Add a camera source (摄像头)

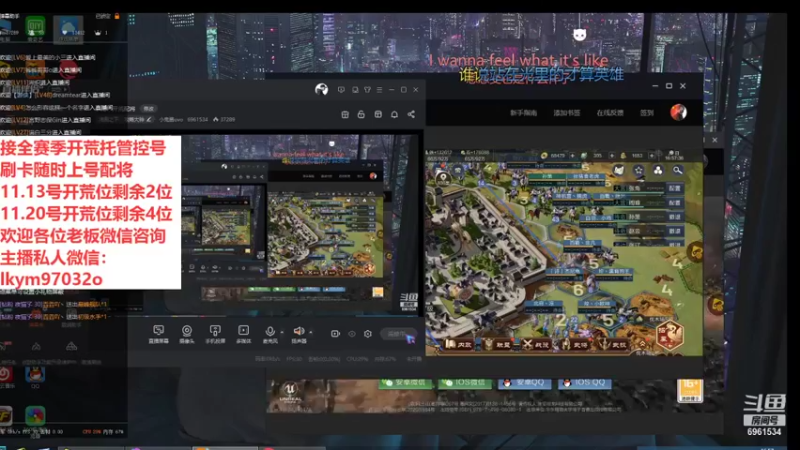pos(187,334)
